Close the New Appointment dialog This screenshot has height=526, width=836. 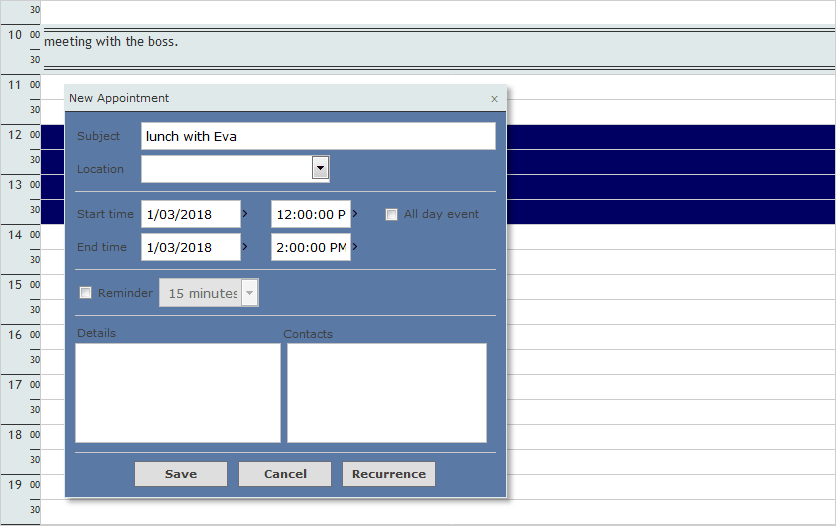494,99
